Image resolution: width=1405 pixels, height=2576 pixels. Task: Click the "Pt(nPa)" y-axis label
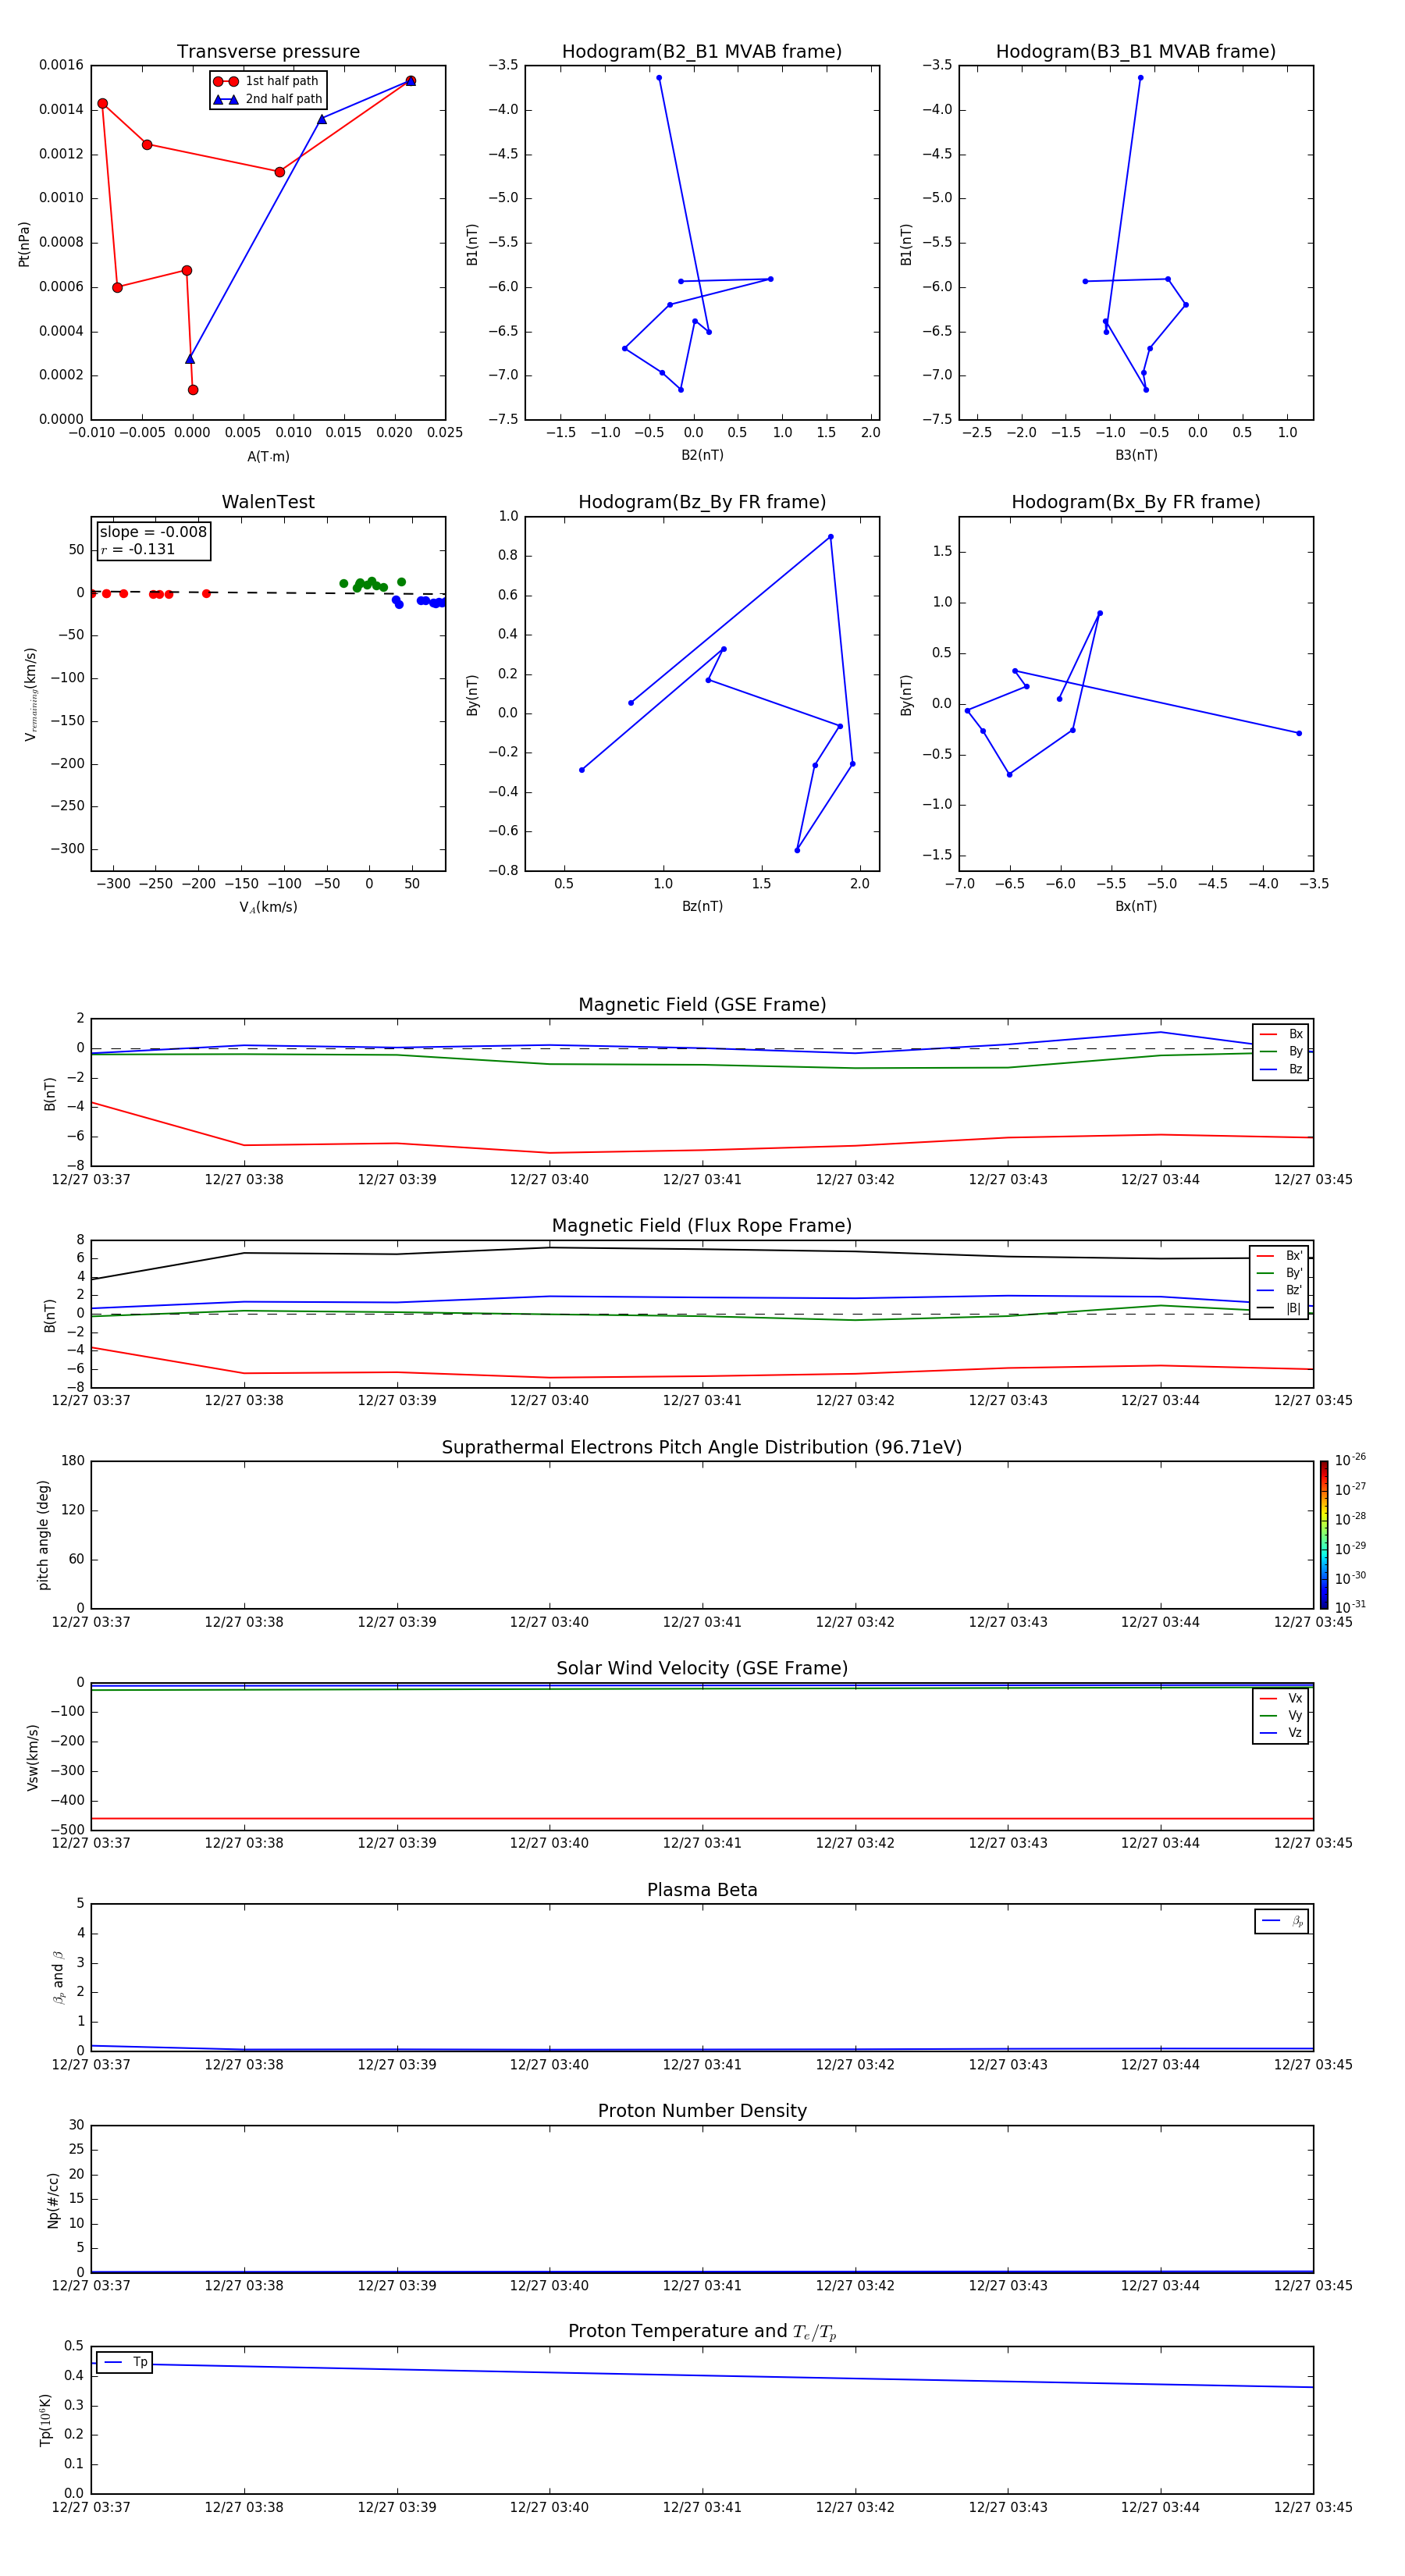[24, 243]
